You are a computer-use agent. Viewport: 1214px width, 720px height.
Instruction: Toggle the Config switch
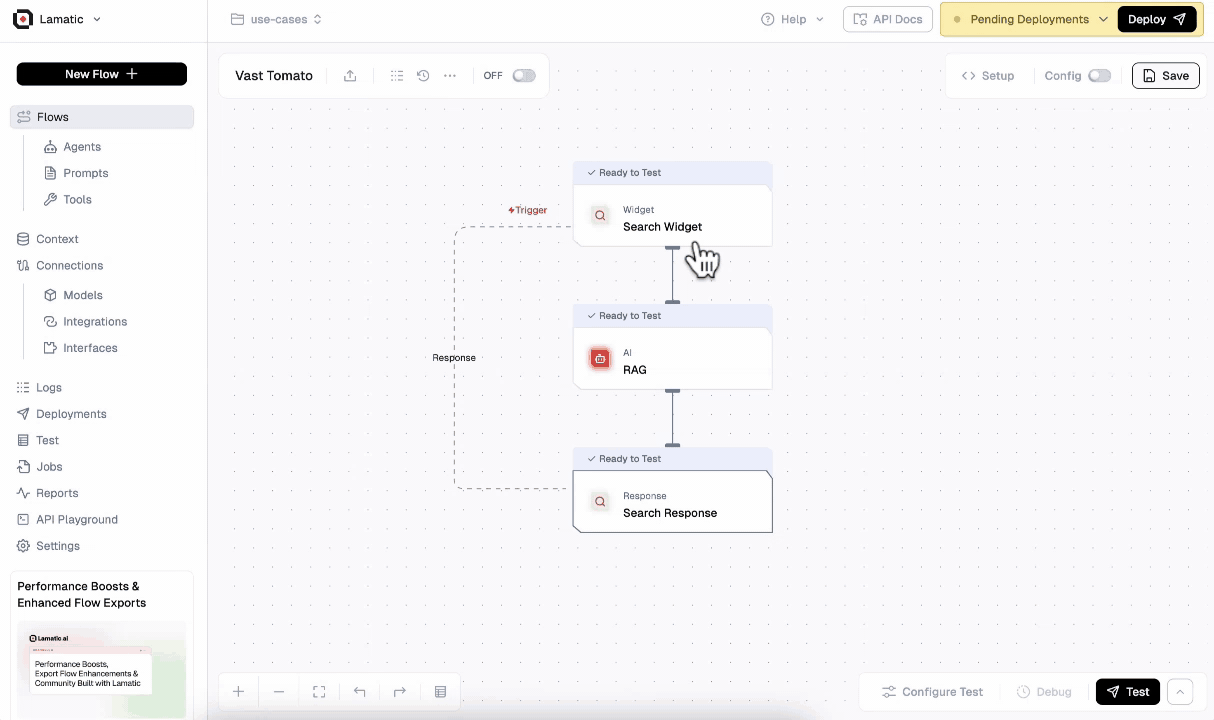point(1099,76)
